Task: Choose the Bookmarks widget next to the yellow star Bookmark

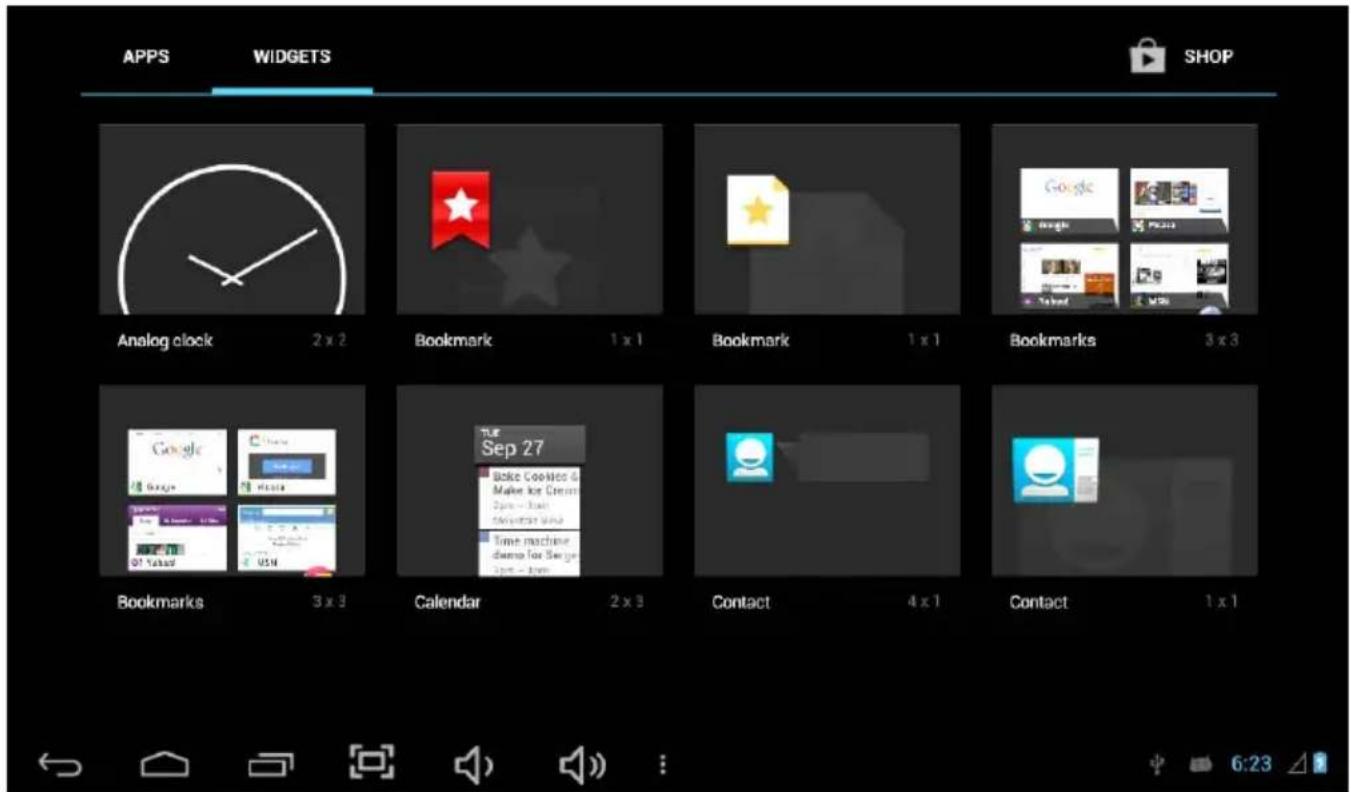Action: click(1124, 219)
